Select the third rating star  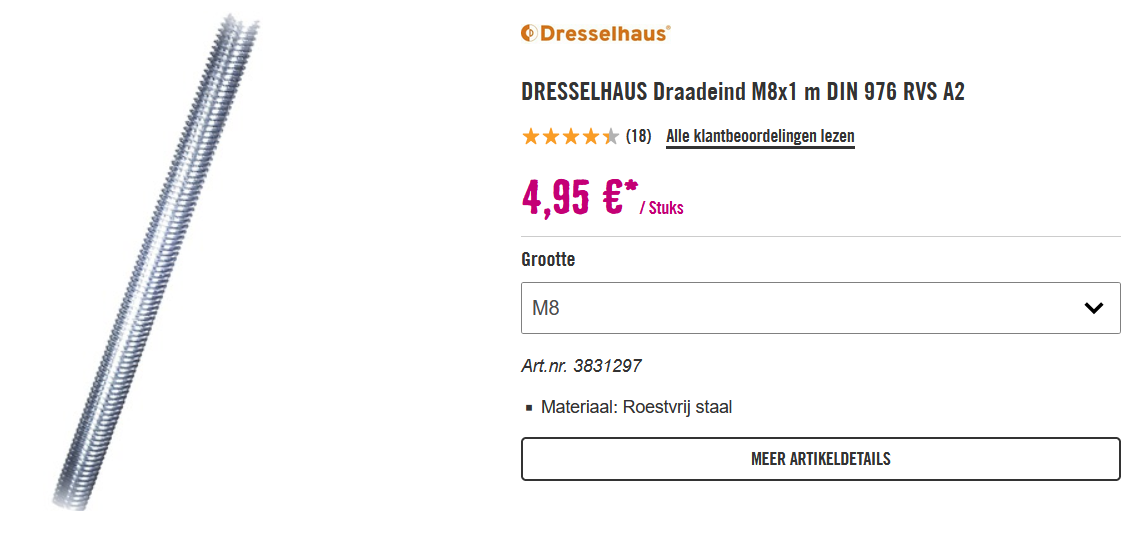click(x=571, y=136)
